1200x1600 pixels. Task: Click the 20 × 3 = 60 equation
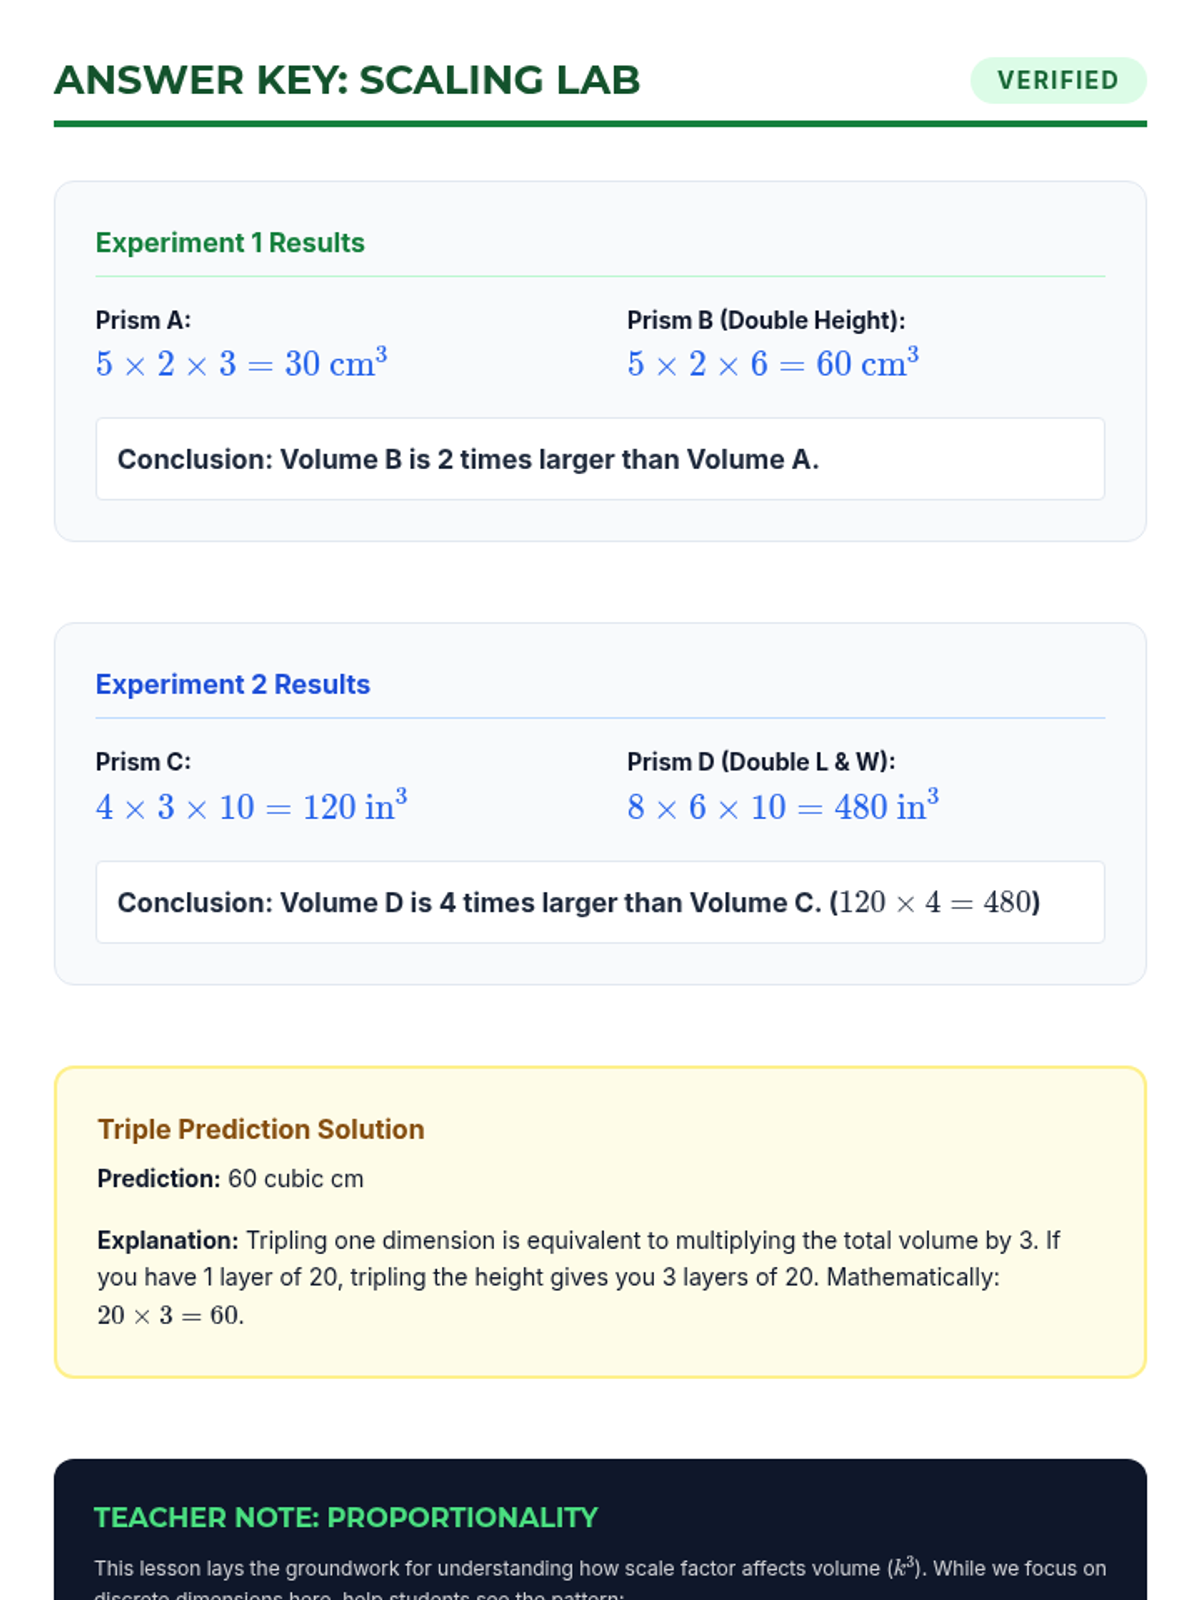pos(171,1315)
